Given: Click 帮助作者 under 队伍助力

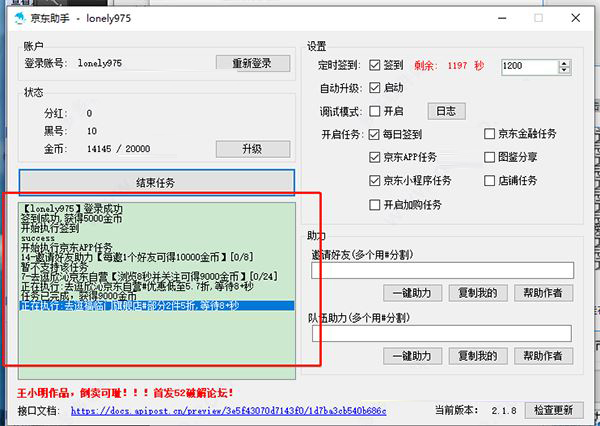Looking at the screenshot, I should [543, 356].
